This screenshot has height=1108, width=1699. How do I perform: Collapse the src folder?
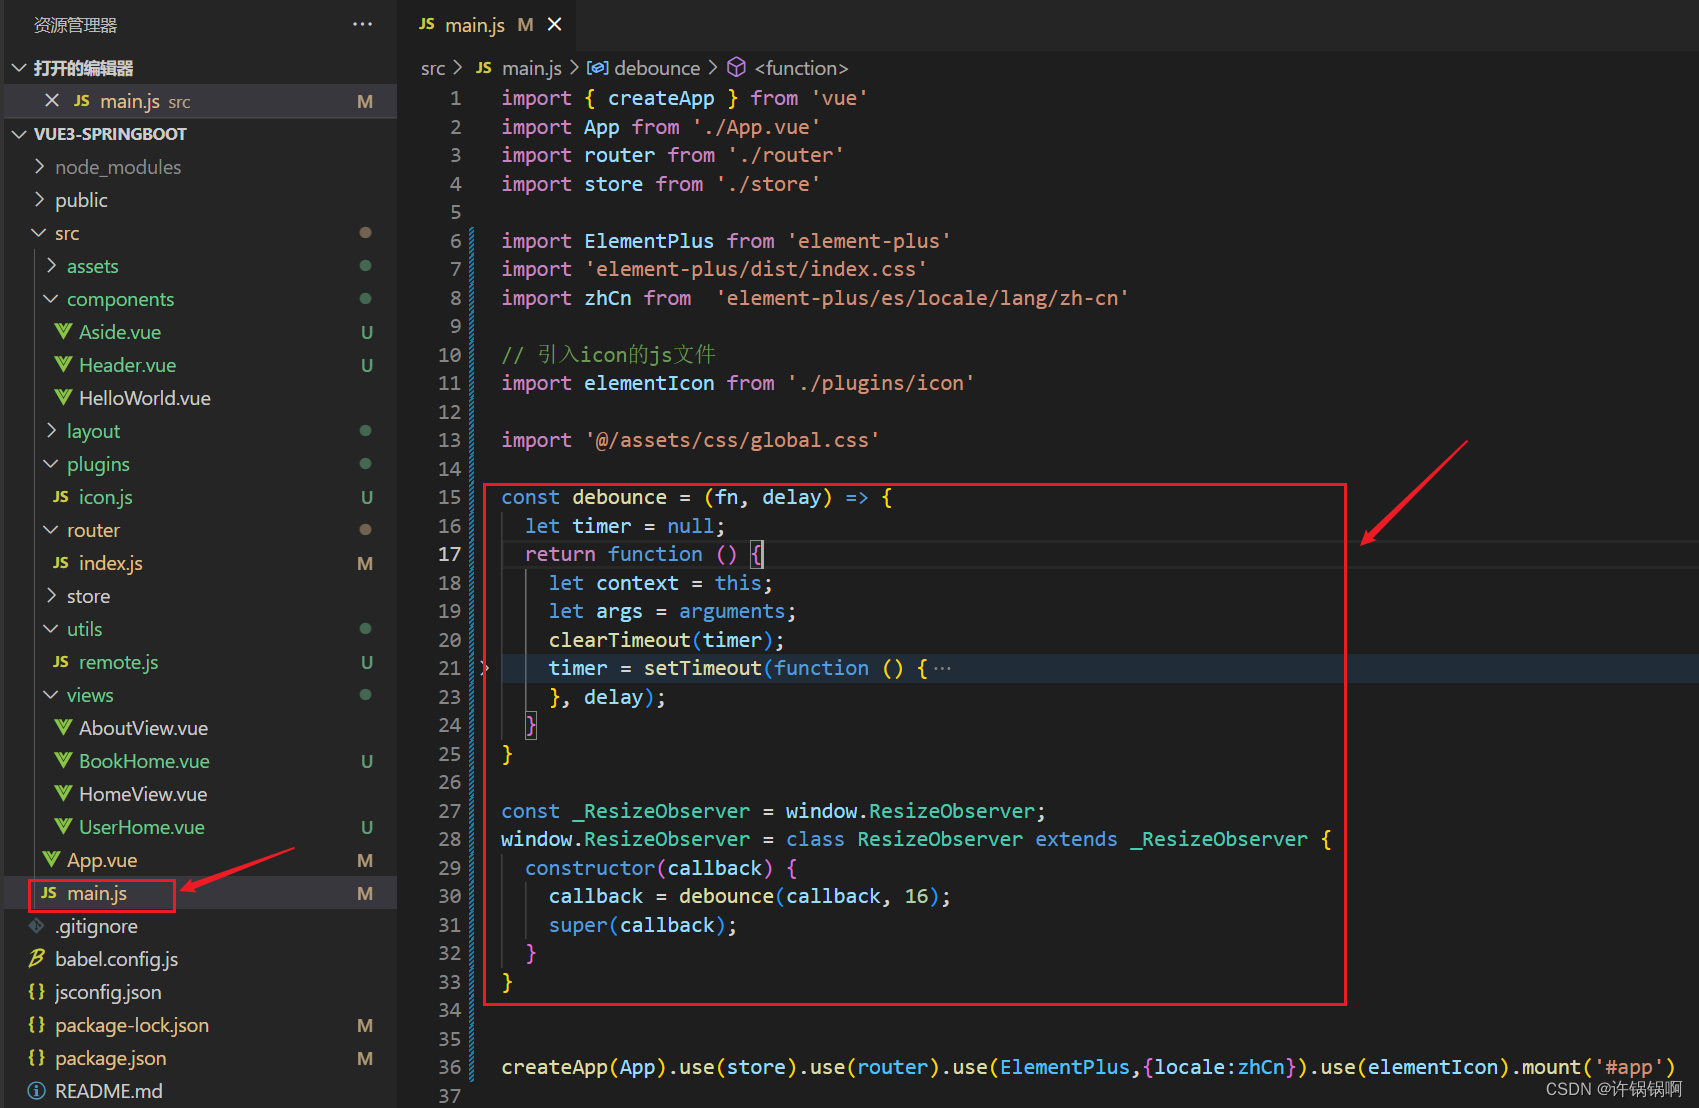coord(40,233)
